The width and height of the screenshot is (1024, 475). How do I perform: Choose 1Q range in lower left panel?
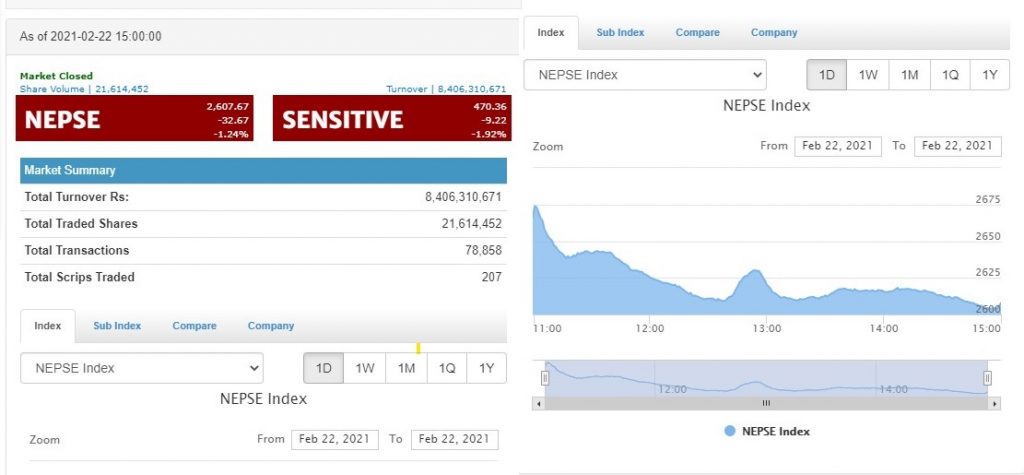[447, 369]
